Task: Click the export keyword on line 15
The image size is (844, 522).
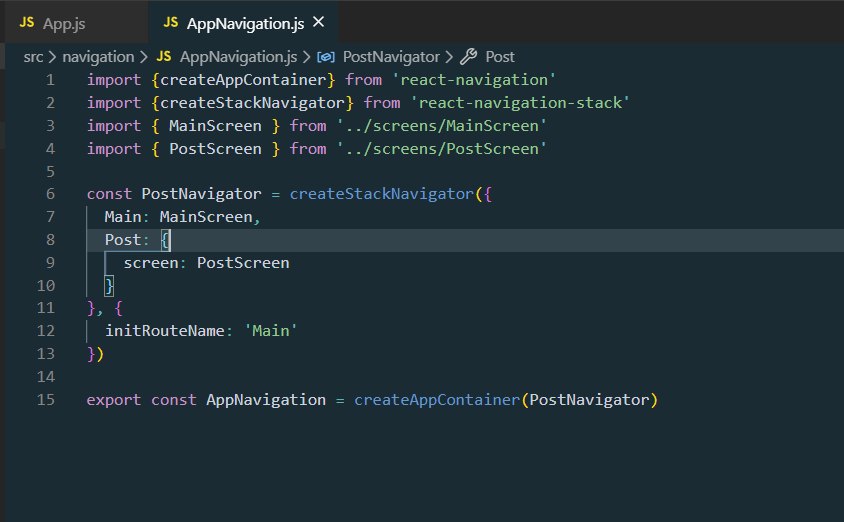Action: point(114,400)
